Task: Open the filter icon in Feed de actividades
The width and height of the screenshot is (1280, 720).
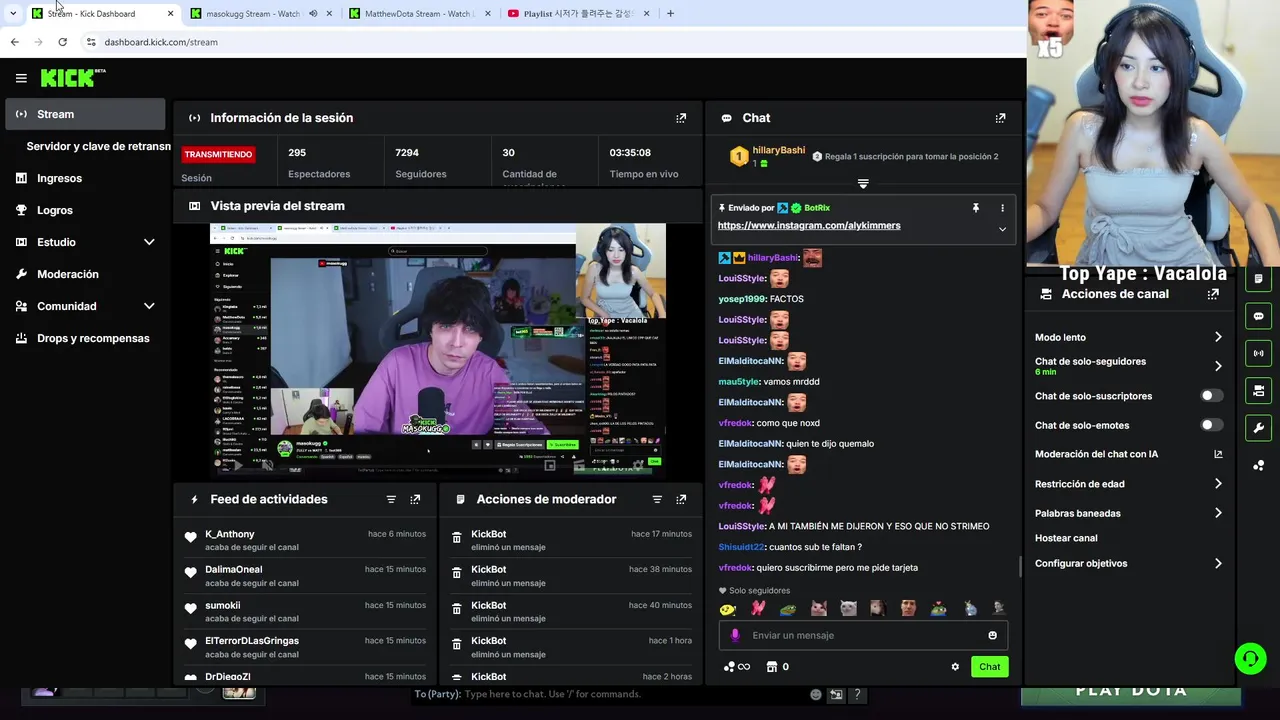Action: tap(391, 499)
